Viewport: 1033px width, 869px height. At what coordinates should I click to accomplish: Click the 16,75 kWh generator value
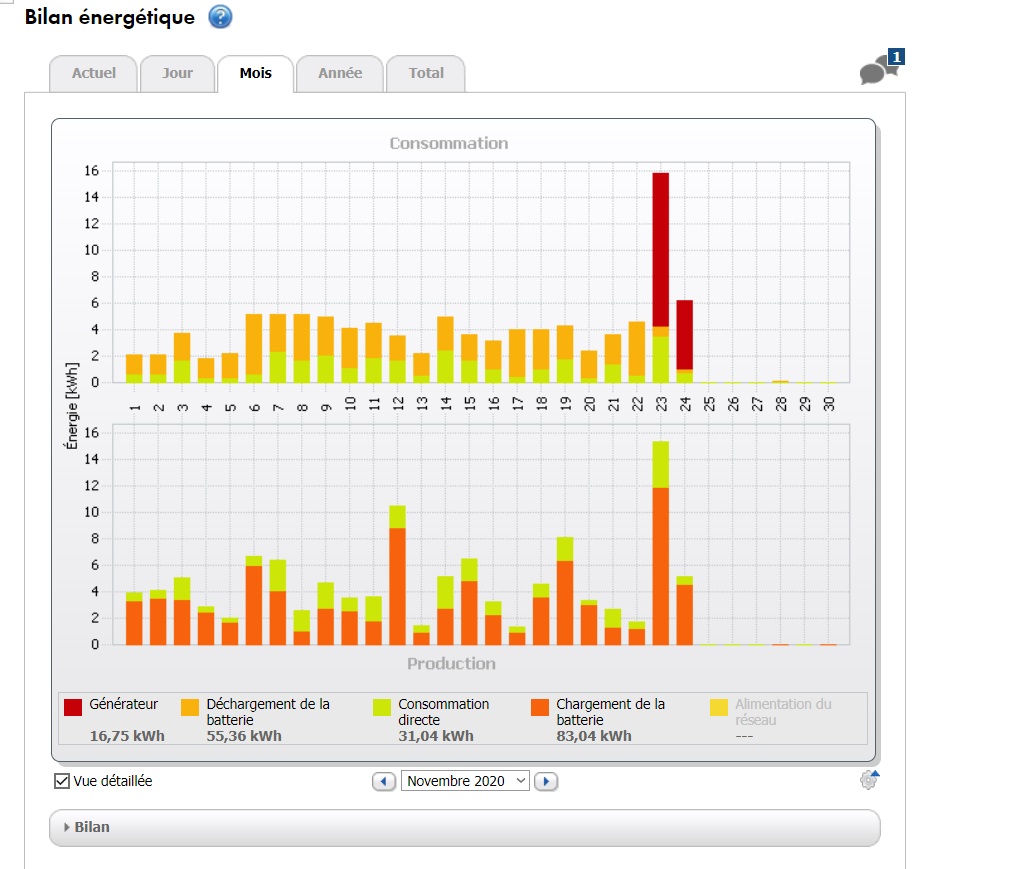click(127, 736)
